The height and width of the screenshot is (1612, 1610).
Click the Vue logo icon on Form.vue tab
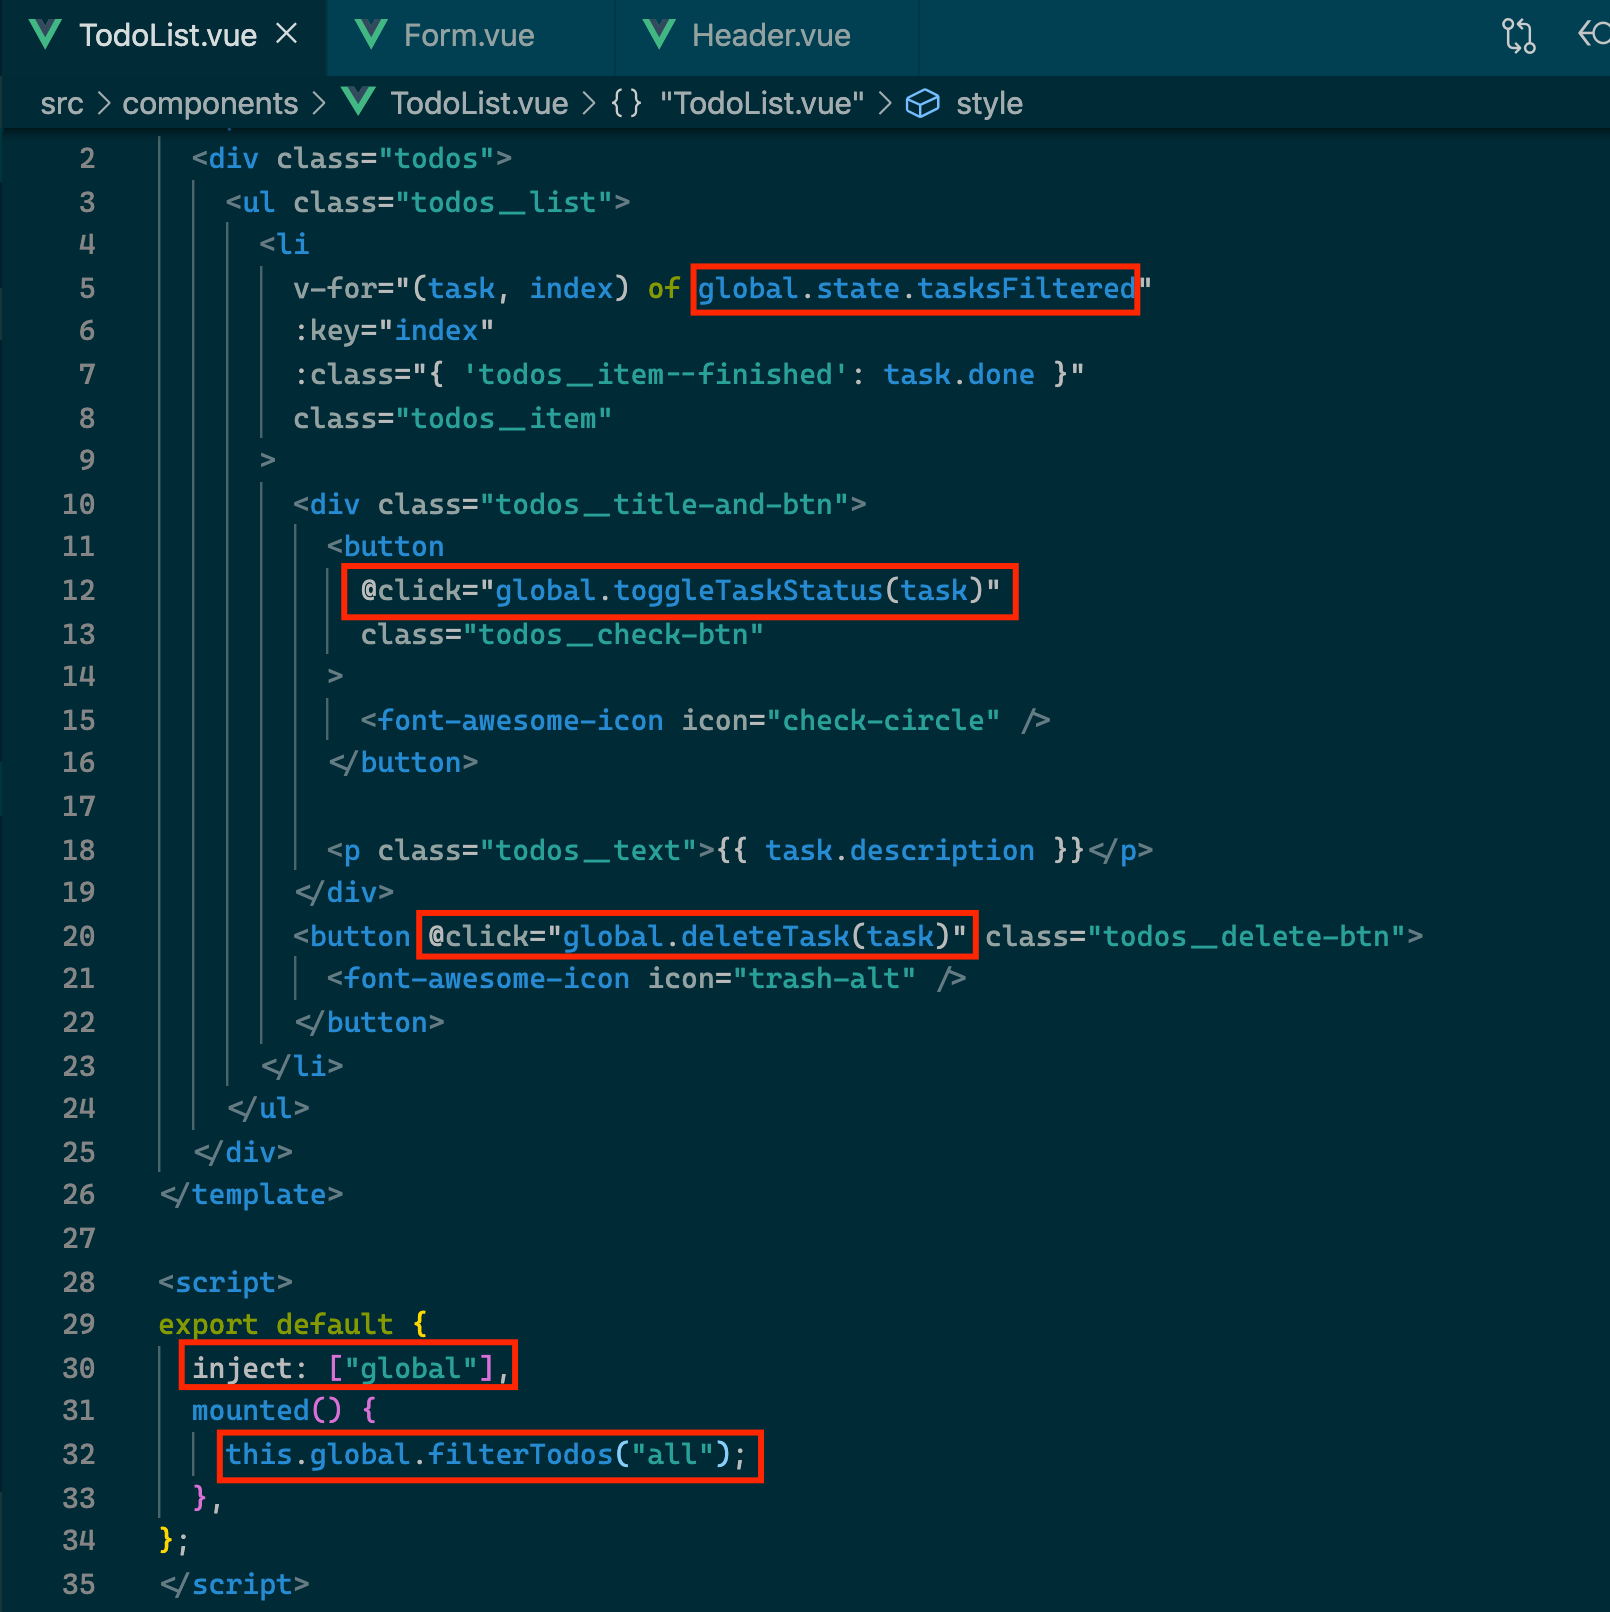click(371, 35)
